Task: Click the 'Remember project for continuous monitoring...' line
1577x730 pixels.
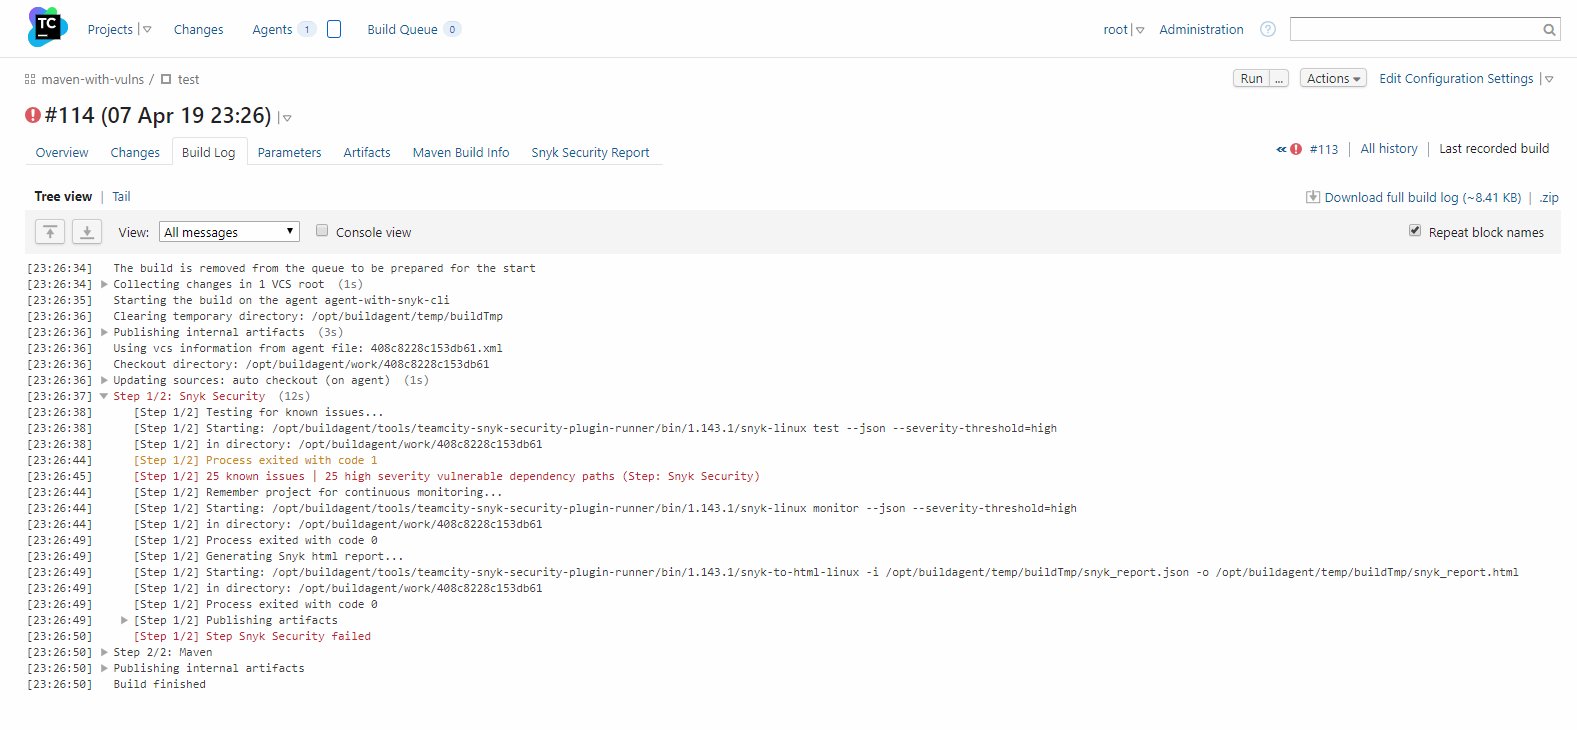Action: tap(318, 492)
